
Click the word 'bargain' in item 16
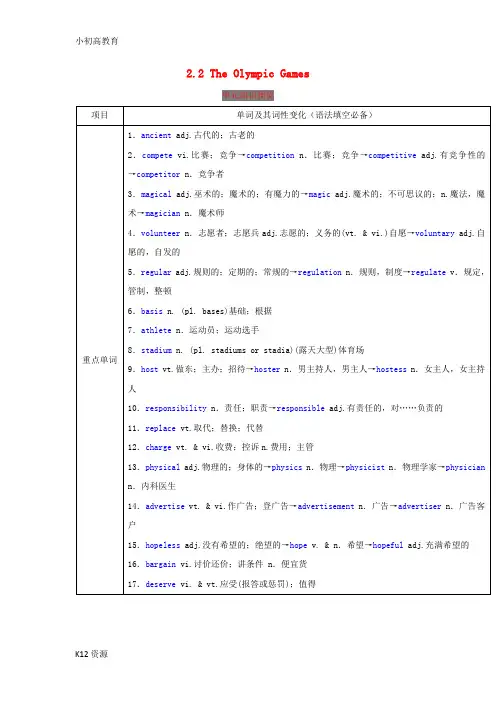coord(160,565)
